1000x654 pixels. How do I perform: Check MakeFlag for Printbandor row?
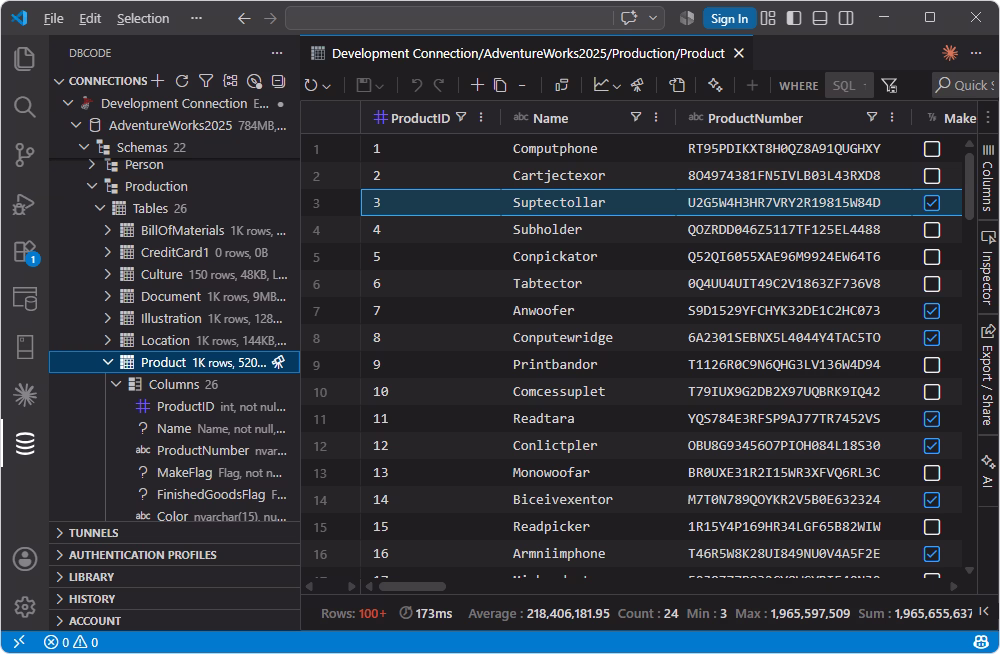click(932, 365)
